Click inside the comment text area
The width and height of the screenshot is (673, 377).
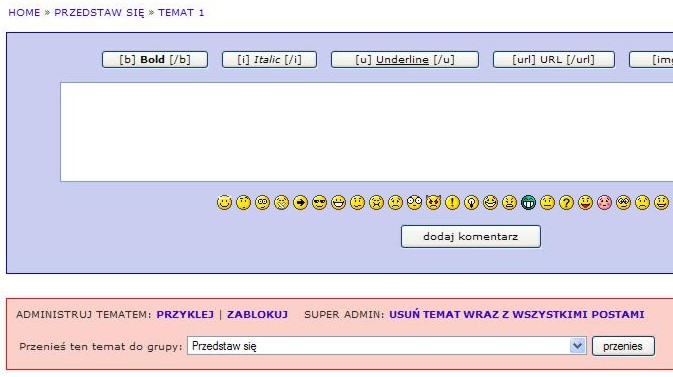point(367,132)
